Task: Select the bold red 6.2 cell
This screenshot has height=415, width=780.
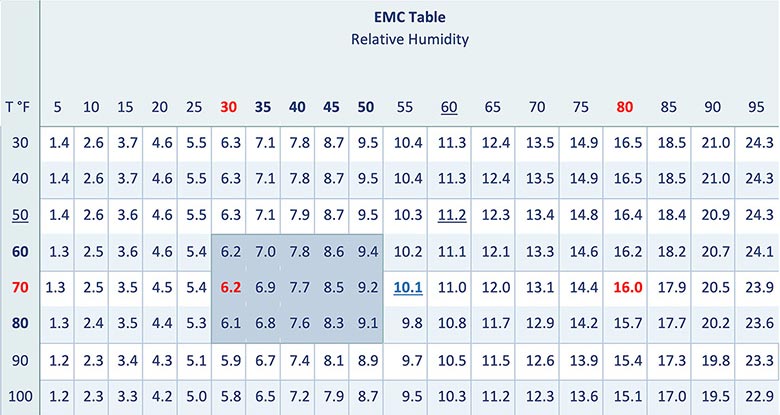Action: [x=230, y=287]
